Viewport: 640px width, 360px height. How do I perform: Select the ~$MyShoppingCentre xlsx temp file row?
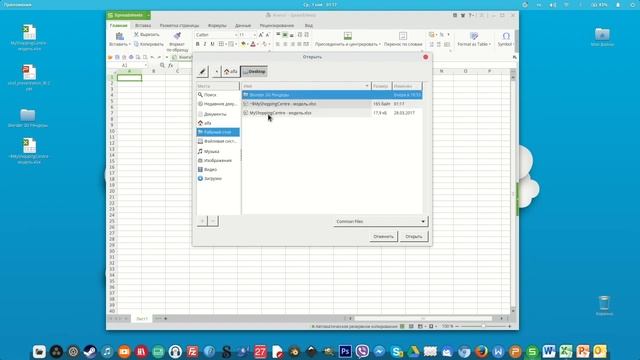[332, 104]
